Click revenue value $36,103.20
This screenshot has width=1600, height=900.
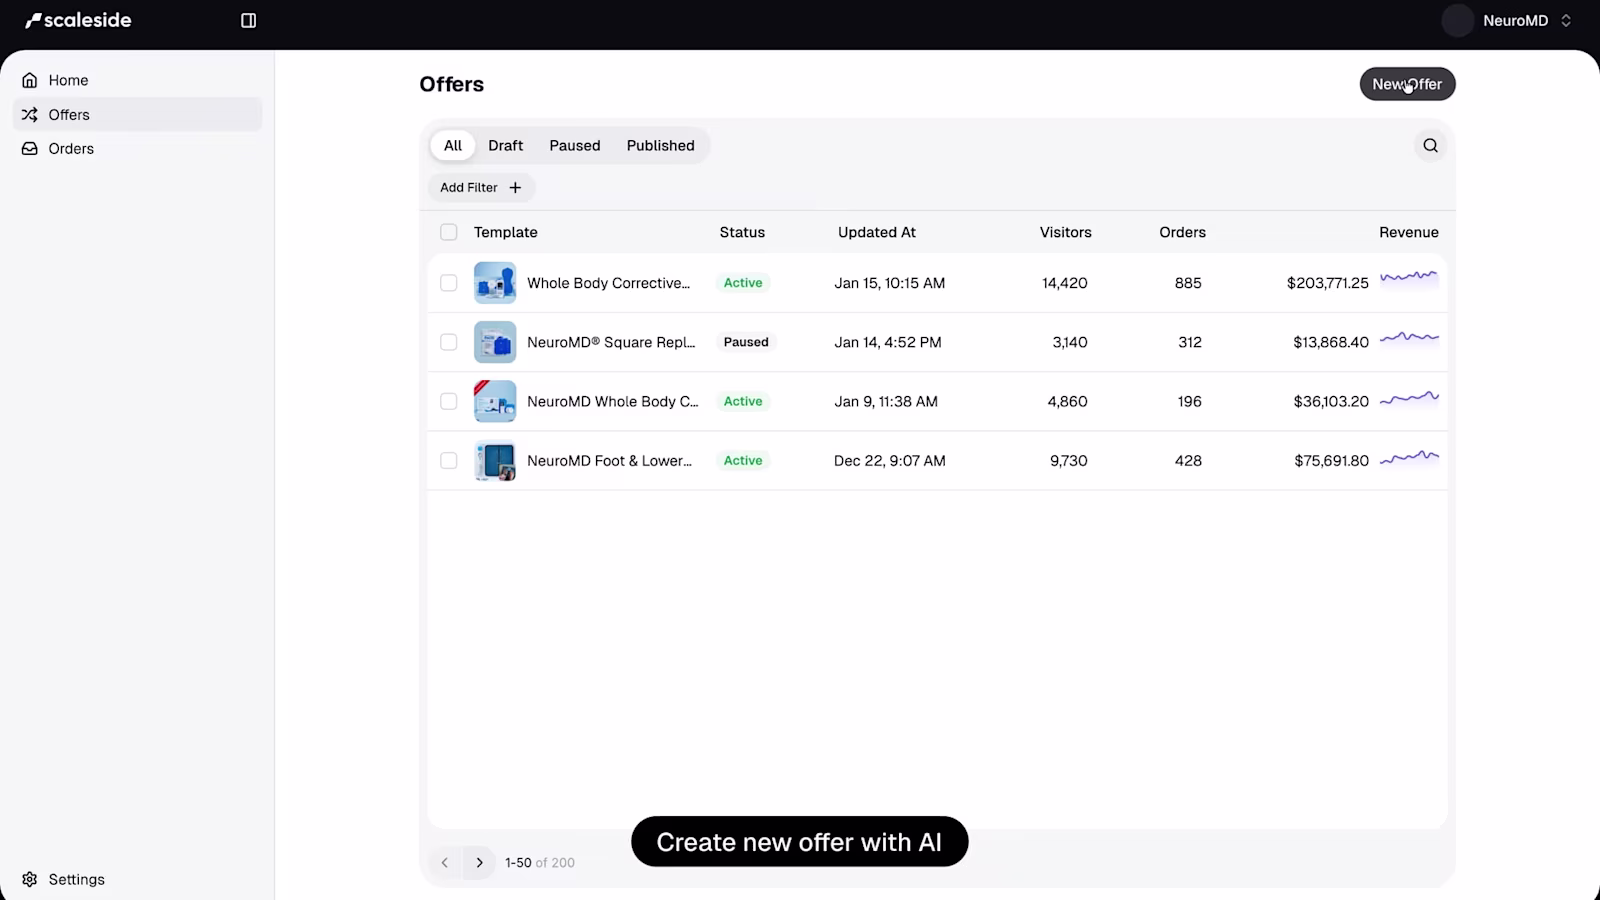click(1331, 401)
